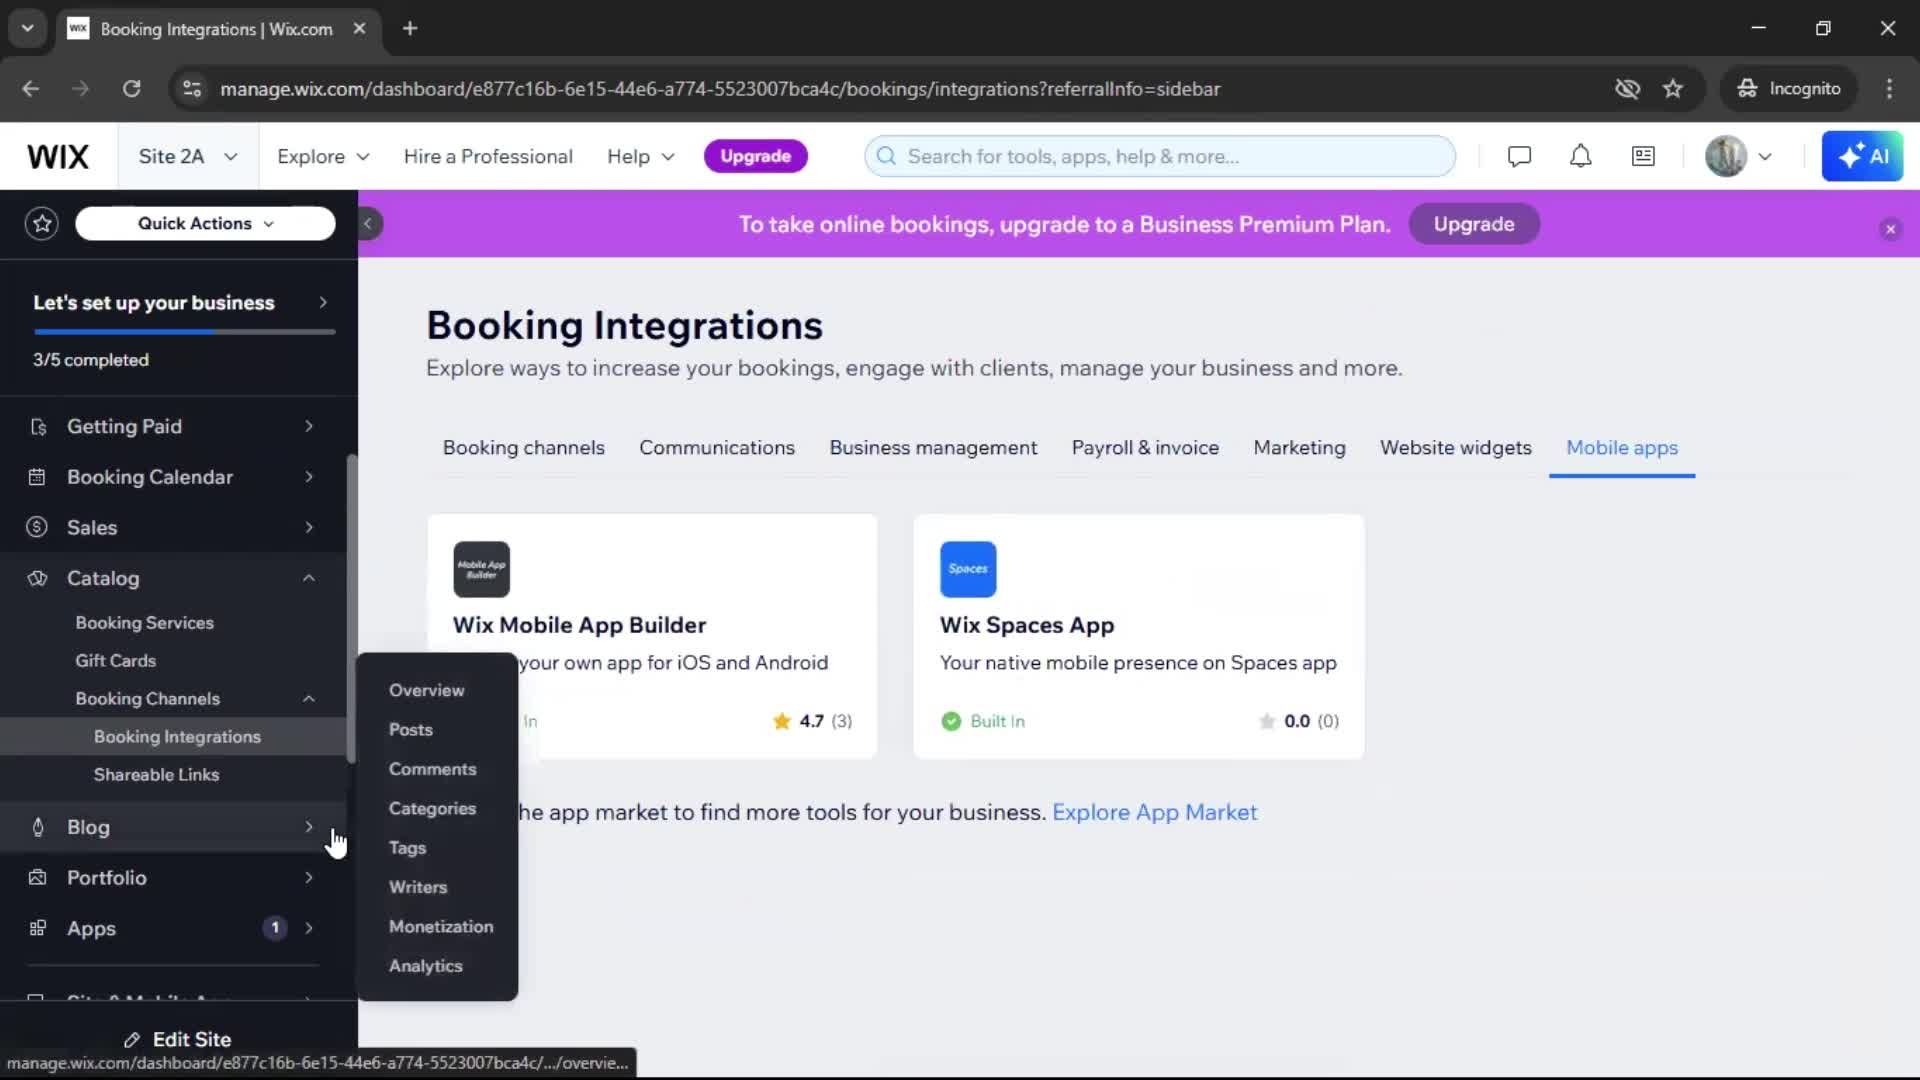Click the Portfolio sidebar icon
Viewport: 1920px width, 1080px height.
click(x=37, y=877)
